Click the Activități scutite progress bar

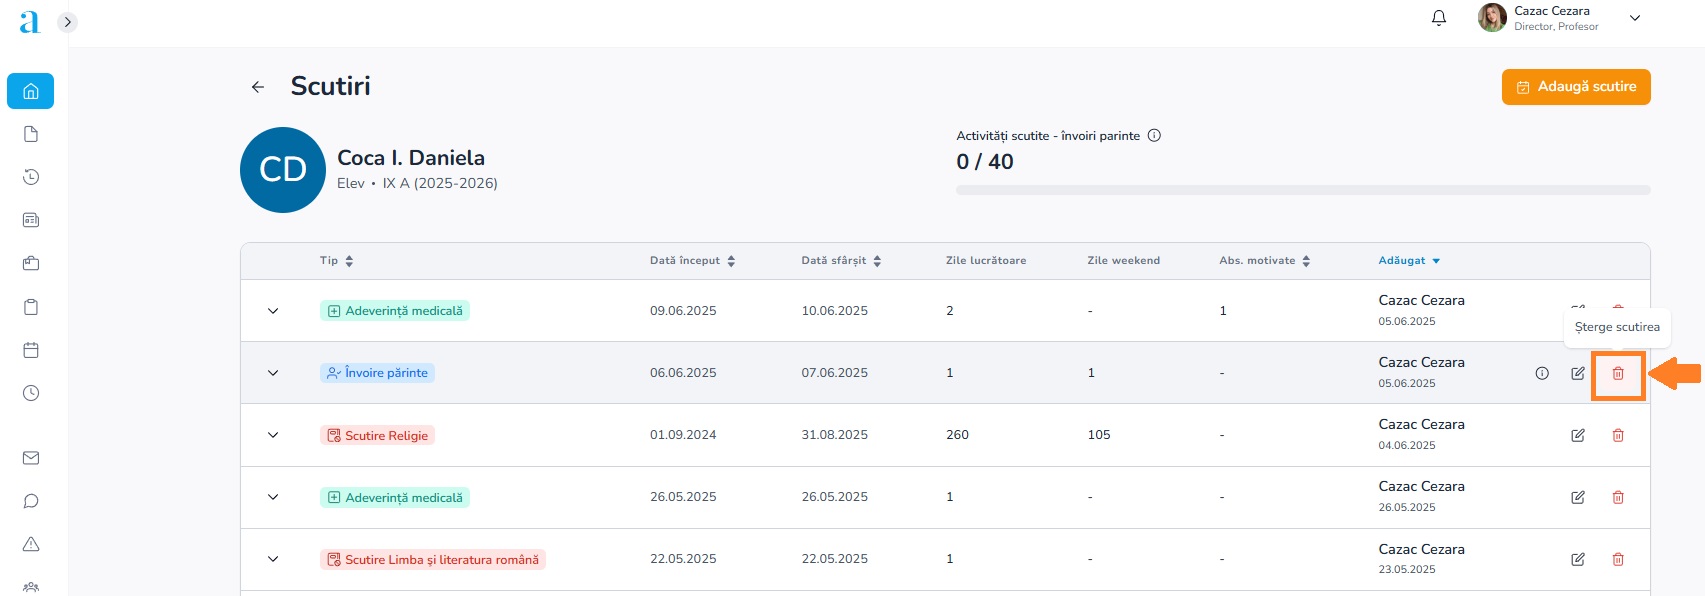pyautogui.click(x=1302, y=190)
